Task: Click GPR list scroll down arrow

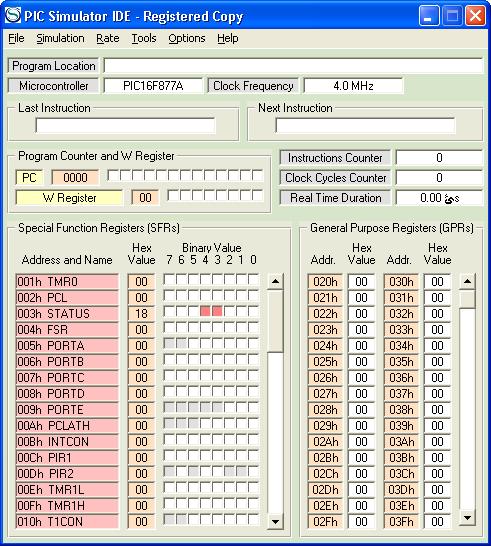Action: click(x=467, y=518)
